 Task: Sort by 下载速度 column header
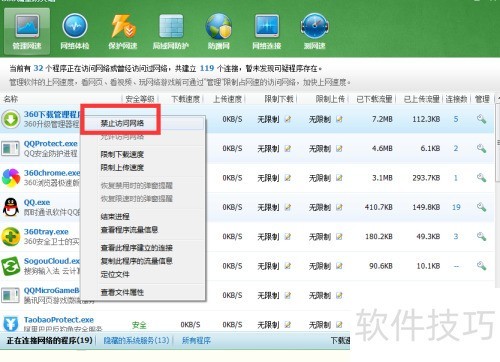pos(186,99)
